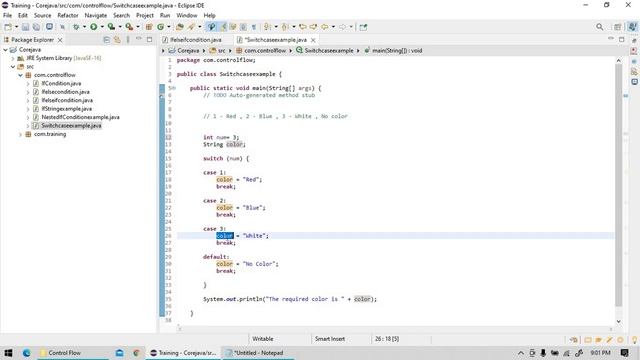Click the Quick Access search magnifier

click(x=599, y=27)
